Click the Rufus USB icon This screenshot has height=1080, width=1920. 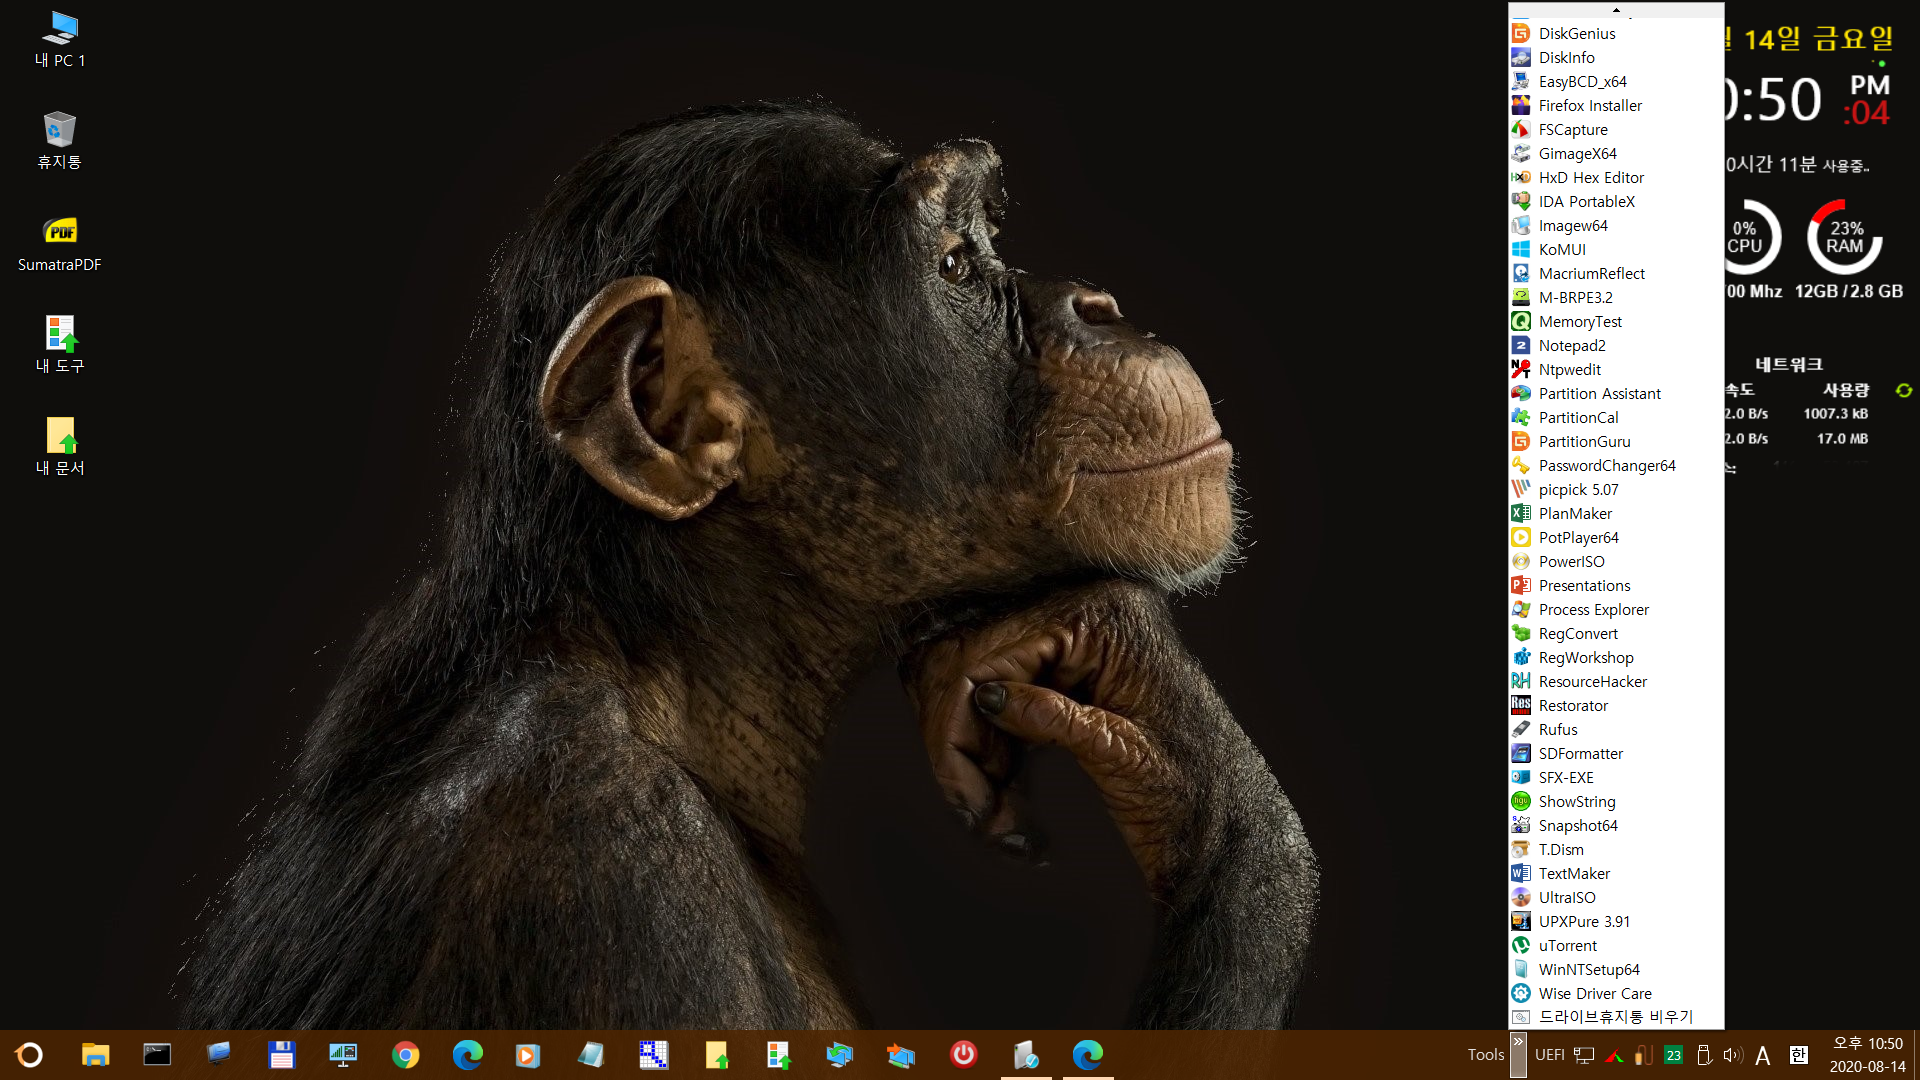tap(1521, 729)
